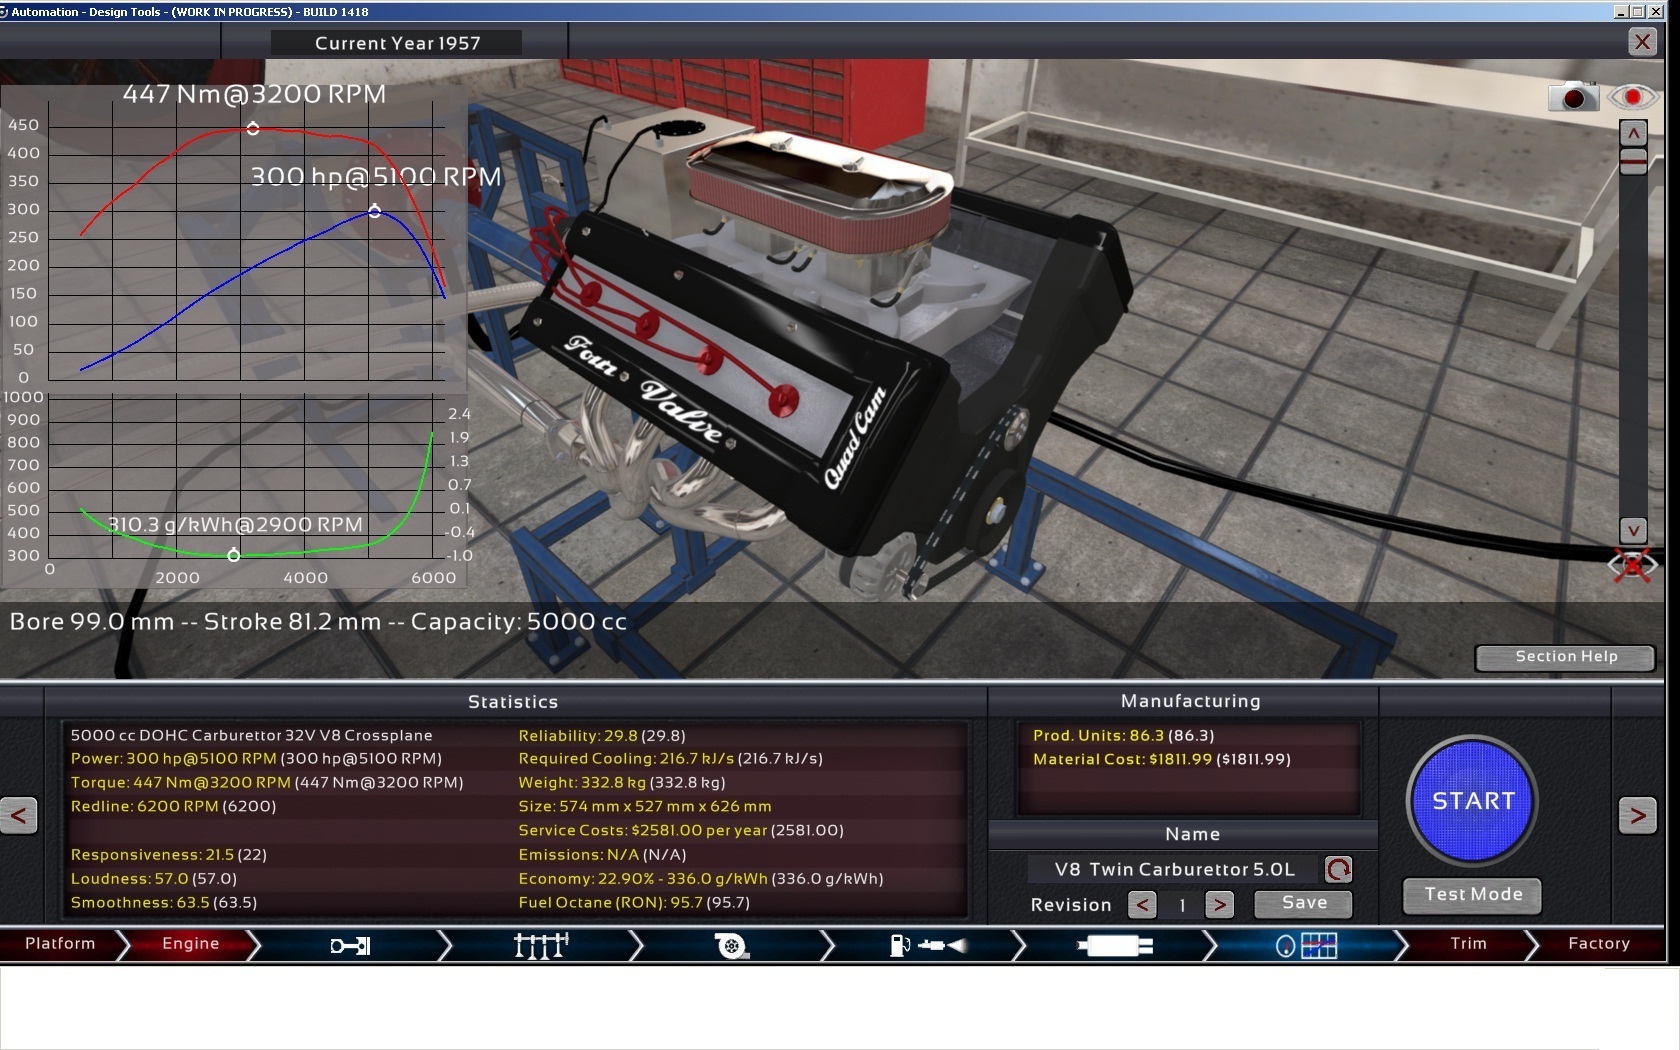Click the torque peak marker on graph
Screen dimensions: 1680x1050
point(253,128)
